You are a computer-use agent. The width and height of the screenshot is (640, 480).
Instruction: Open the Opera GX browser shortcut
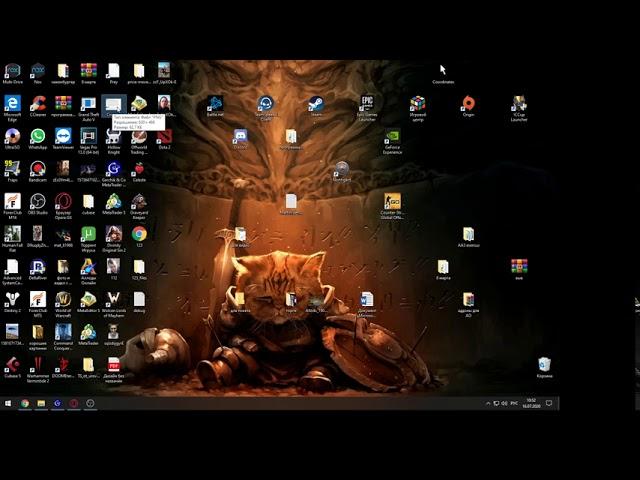tap(63, 201)
